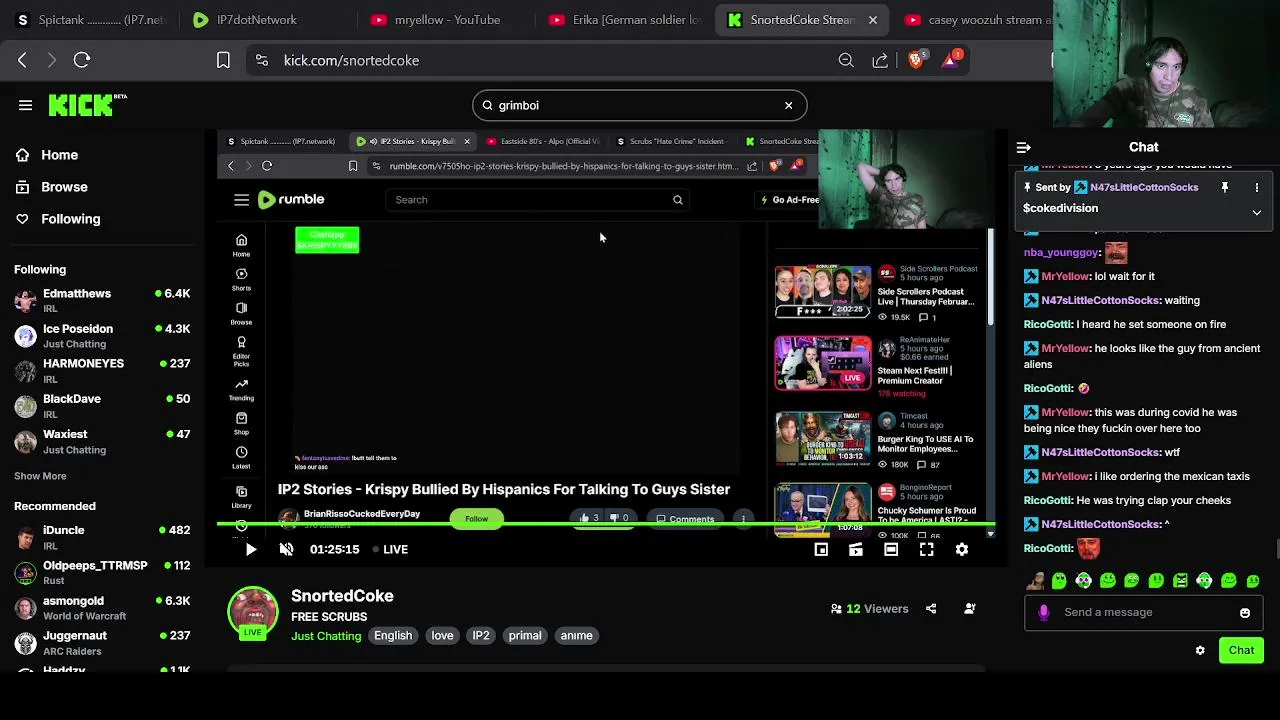
Task: Open chat settings gear
Action: click(1200, 651)
